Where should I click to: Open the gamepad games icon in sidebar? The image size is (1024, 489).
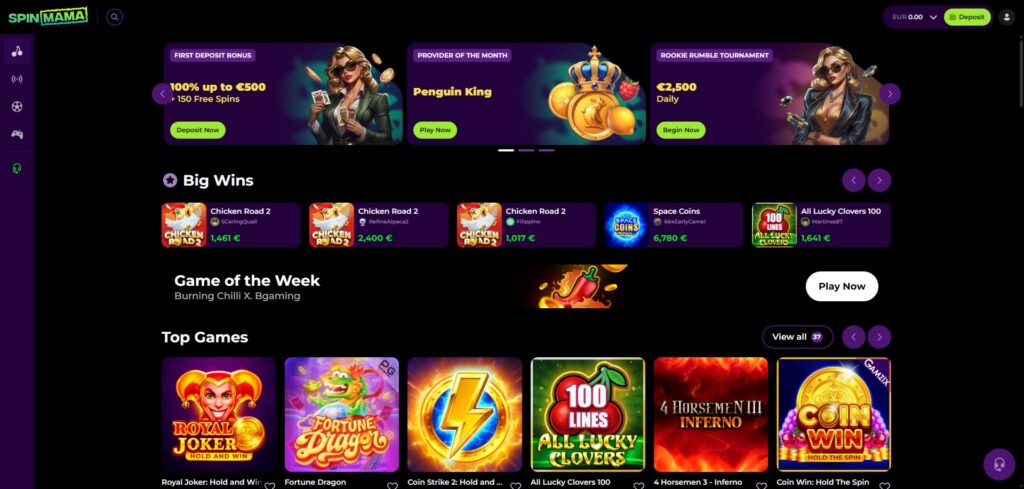[x=17, y=134]
